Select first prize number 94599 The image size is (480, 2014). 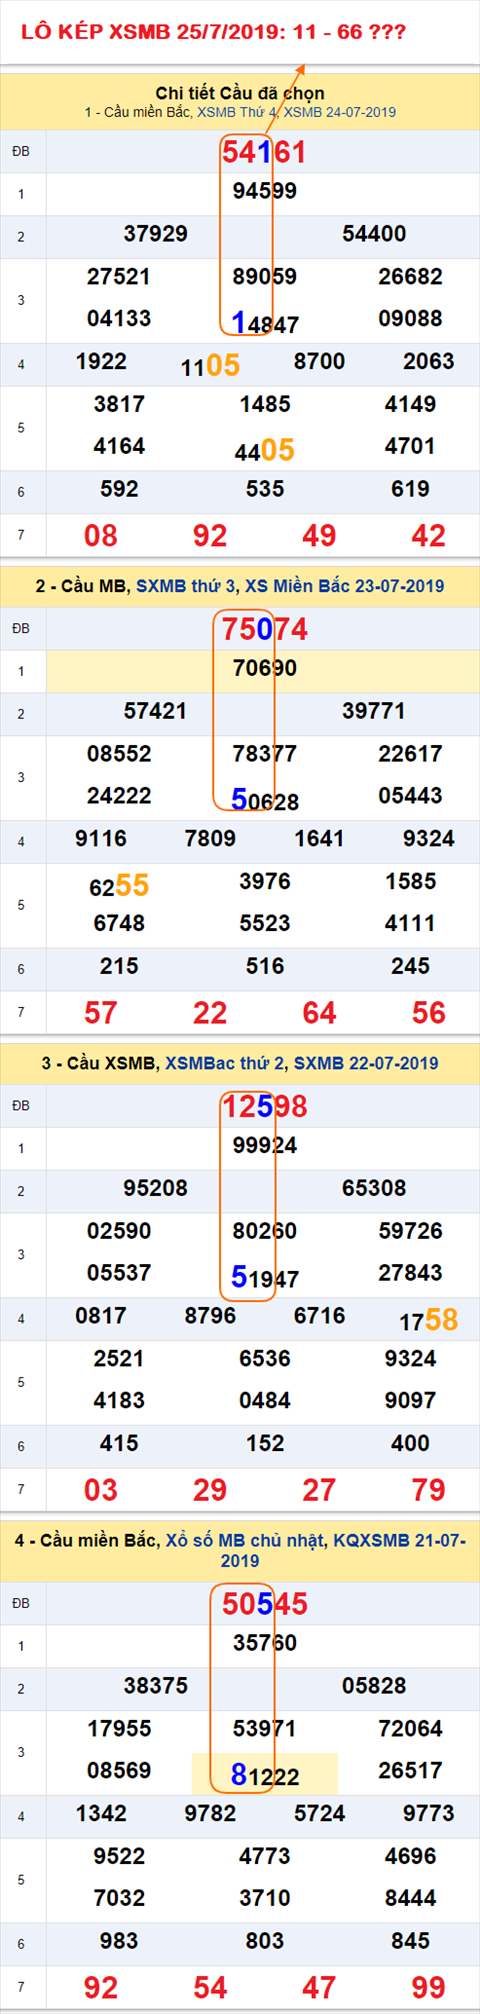click(264, 191)
